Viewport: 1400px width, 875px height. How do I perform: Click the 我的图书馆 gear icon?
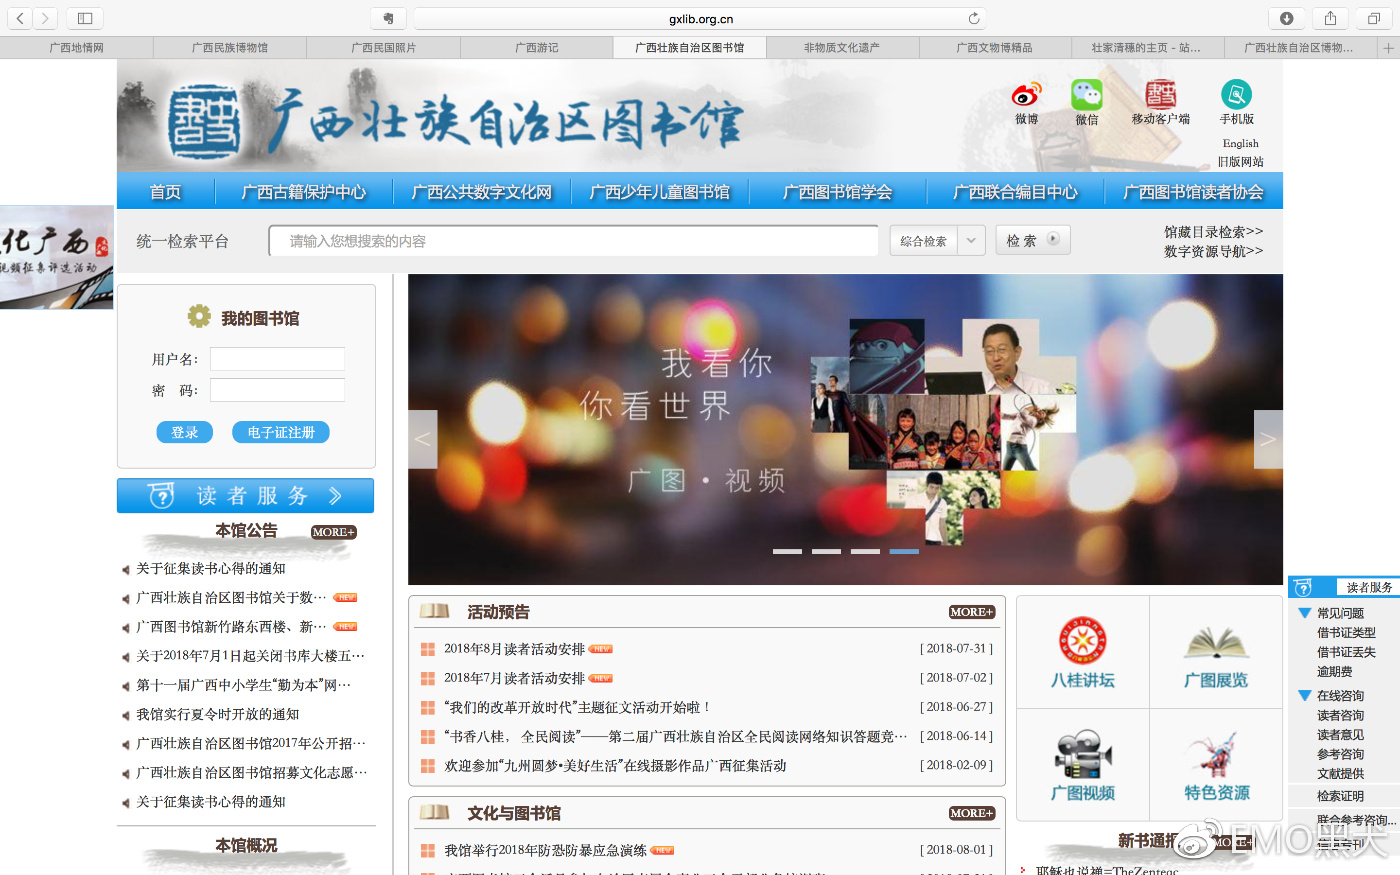pos(199,316)
